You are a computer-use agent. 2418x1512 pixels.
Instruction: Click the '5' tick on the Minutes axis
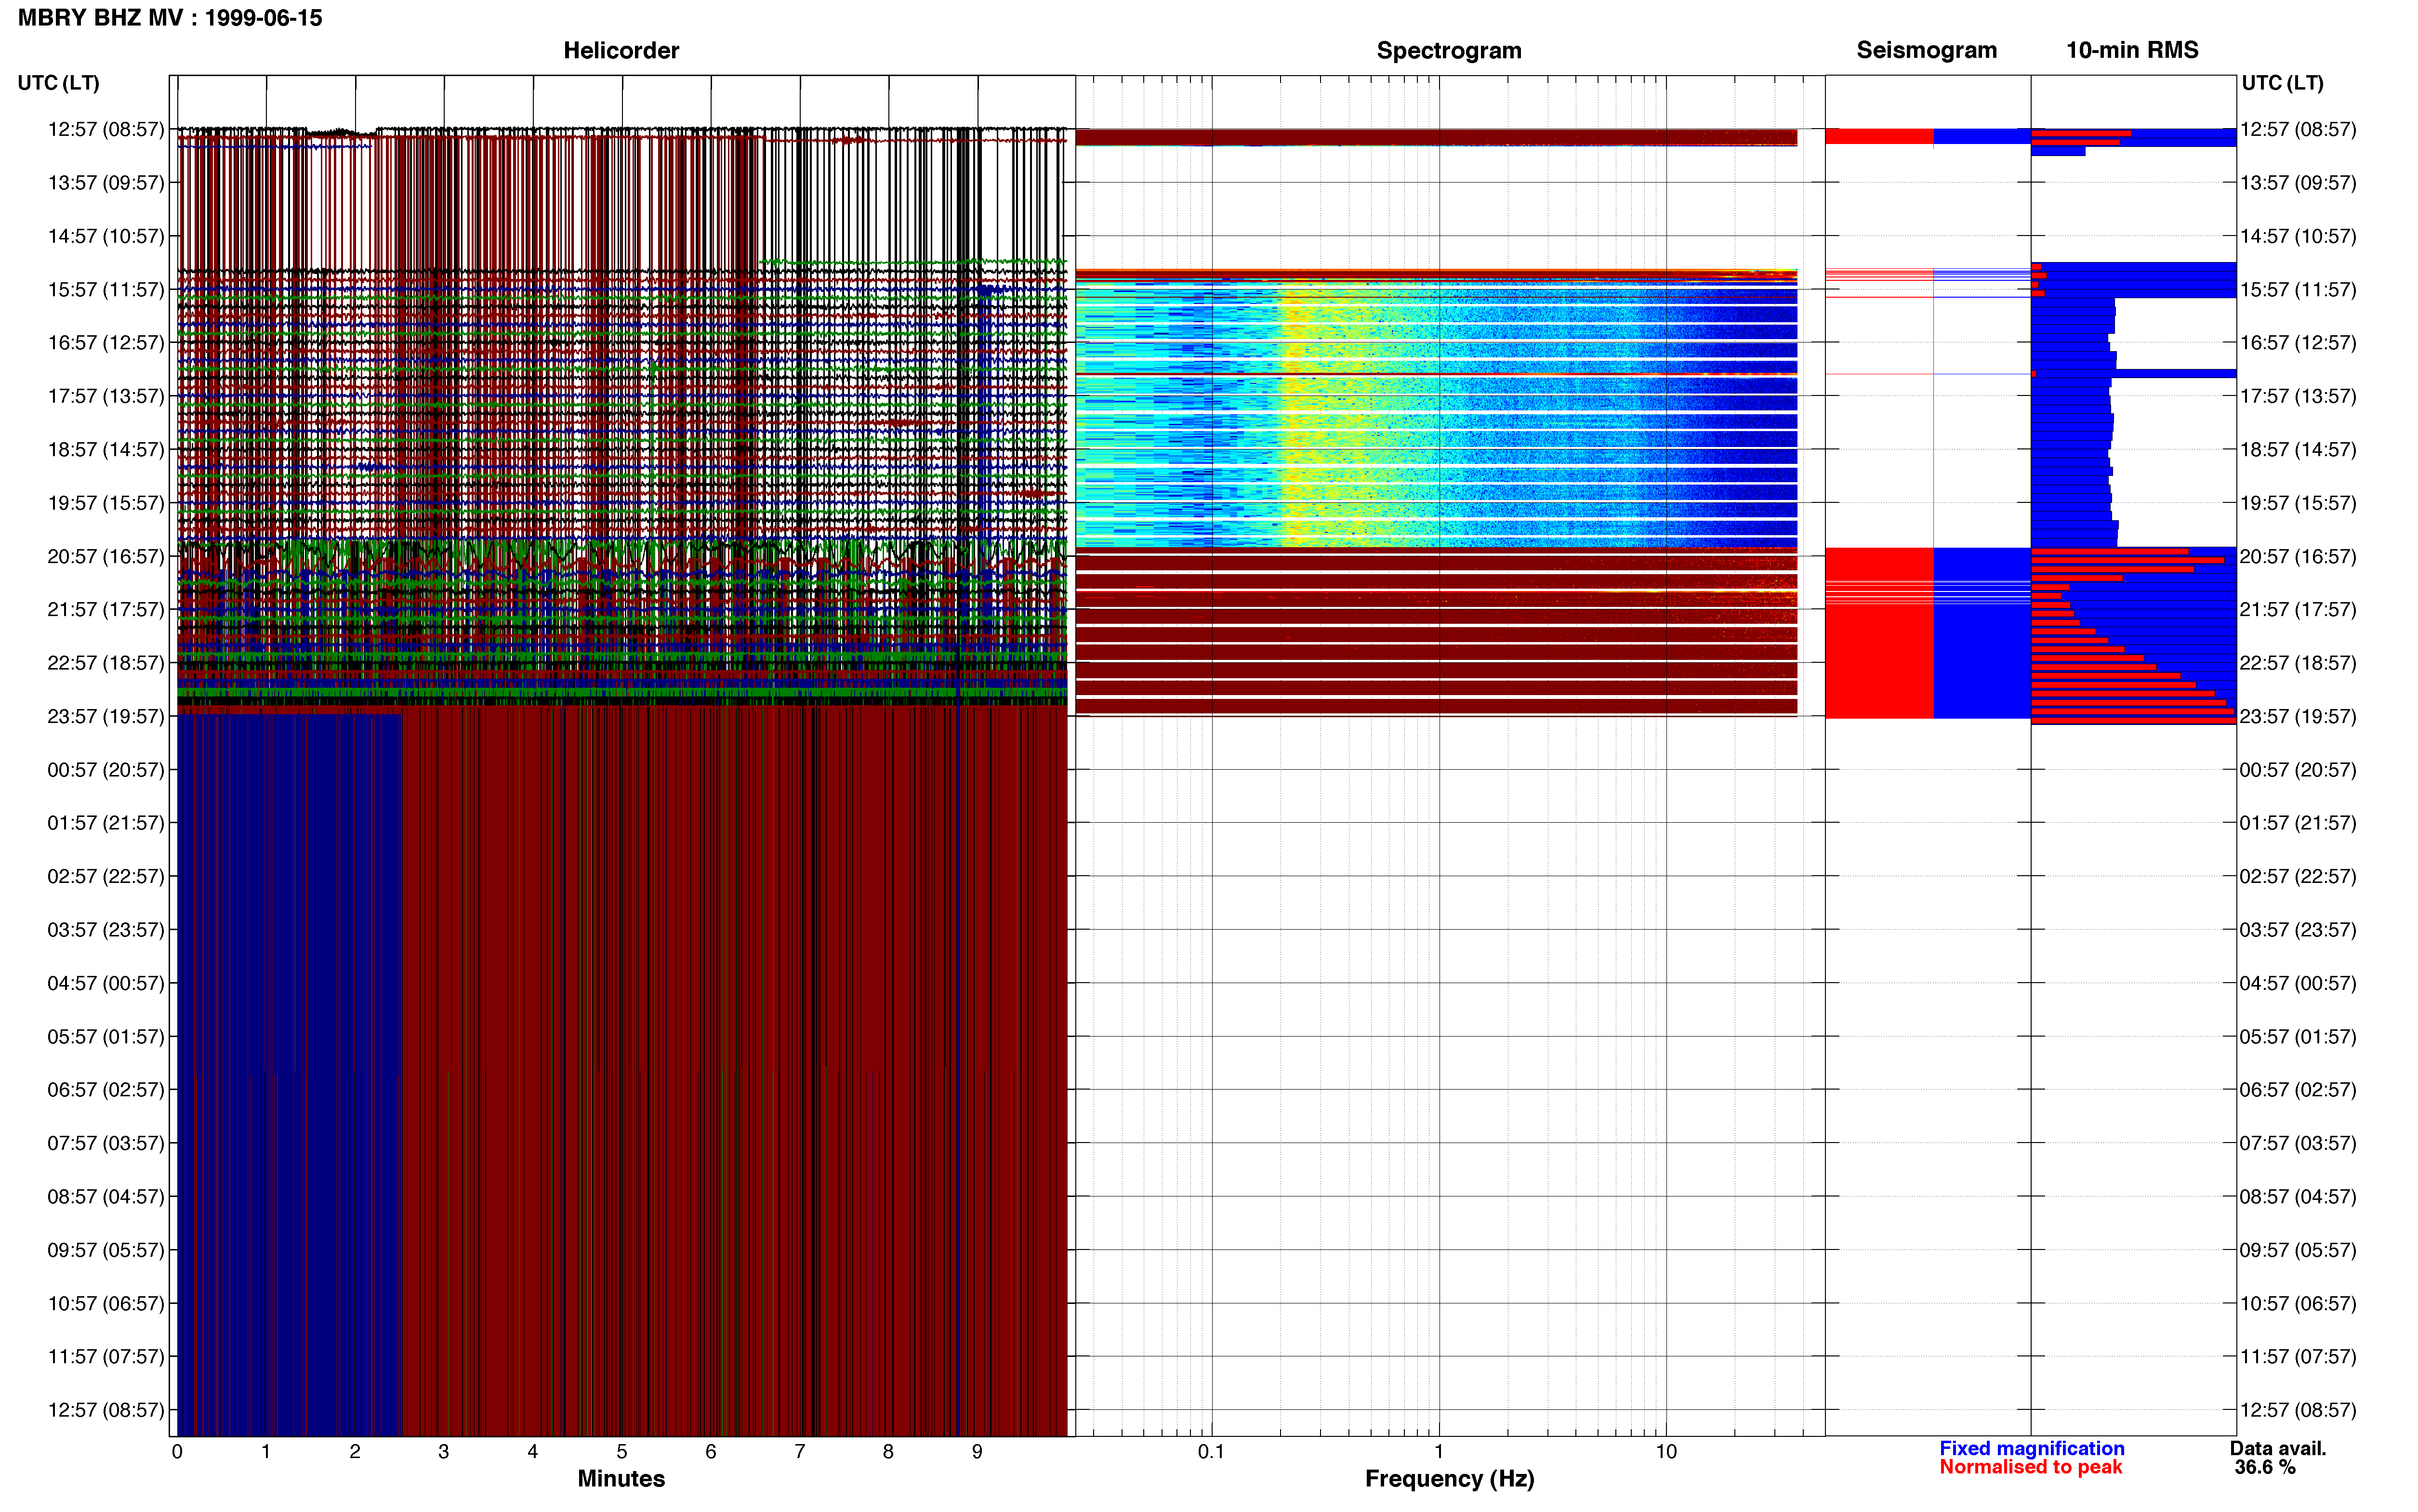[x=622, y=1451]
